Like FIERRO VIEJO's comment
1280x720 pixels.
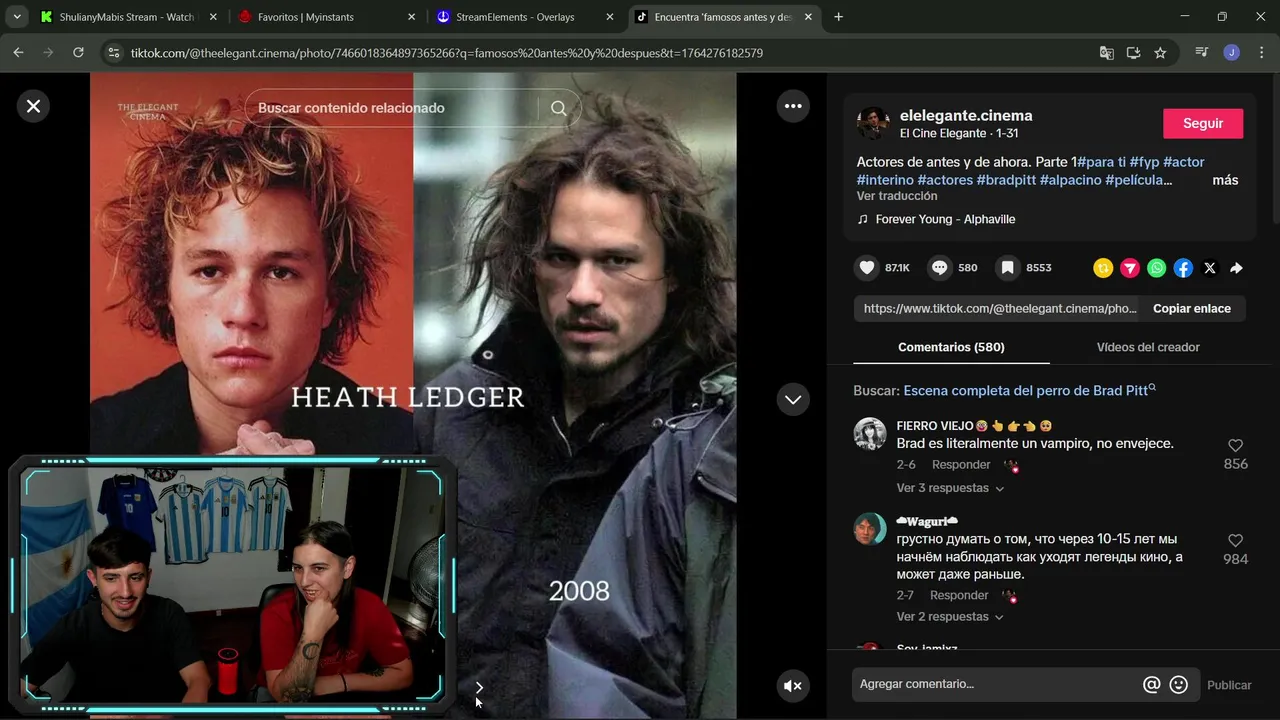pos(1235,446)
